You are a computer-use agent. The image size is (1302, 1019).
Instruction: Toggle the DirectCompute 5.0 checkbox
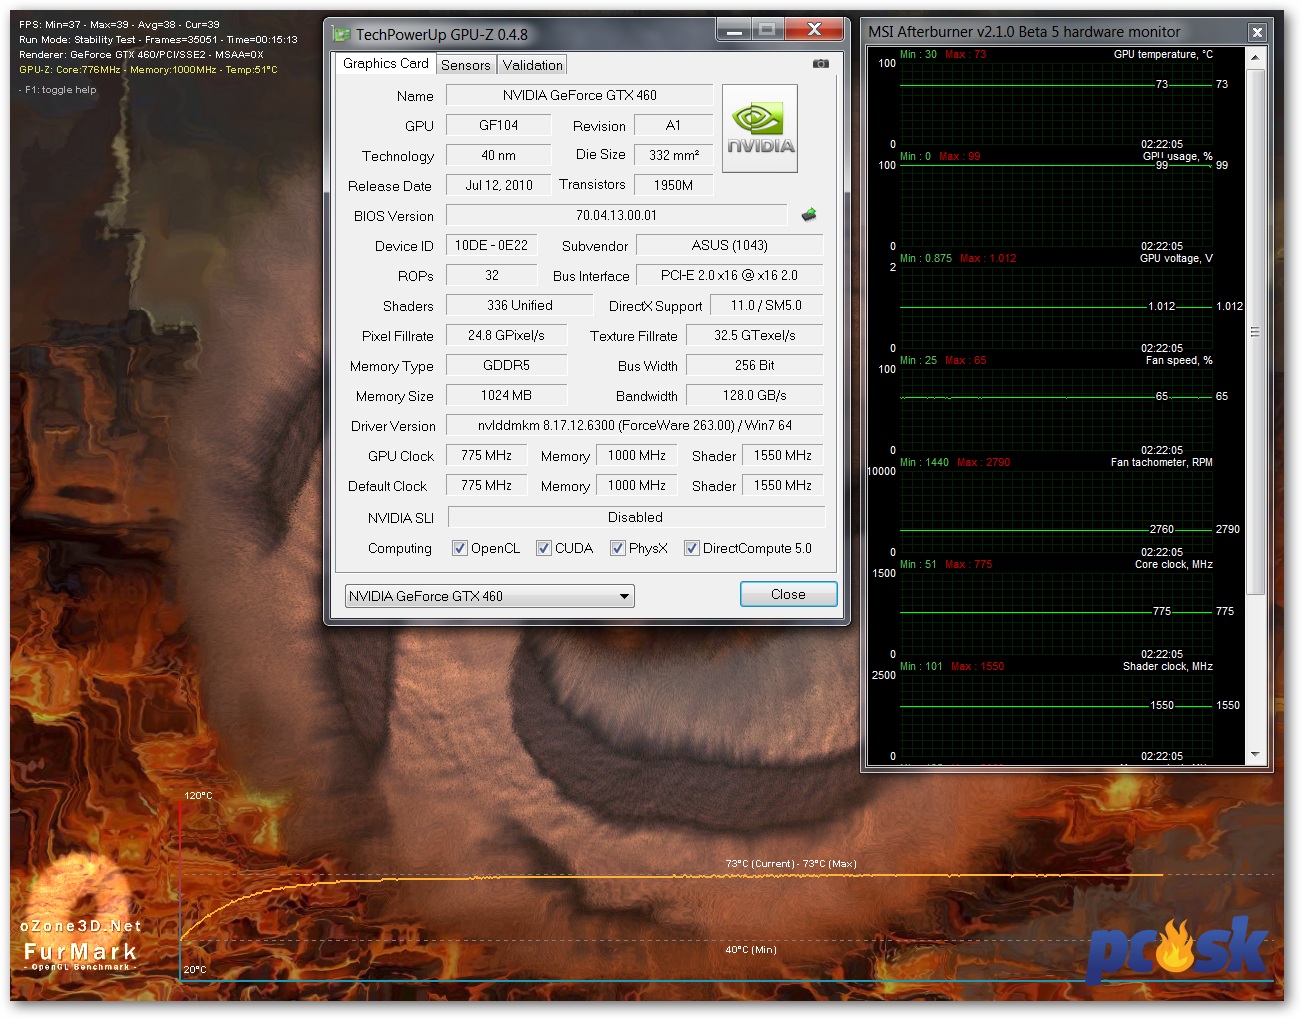(x=692, y=548)
